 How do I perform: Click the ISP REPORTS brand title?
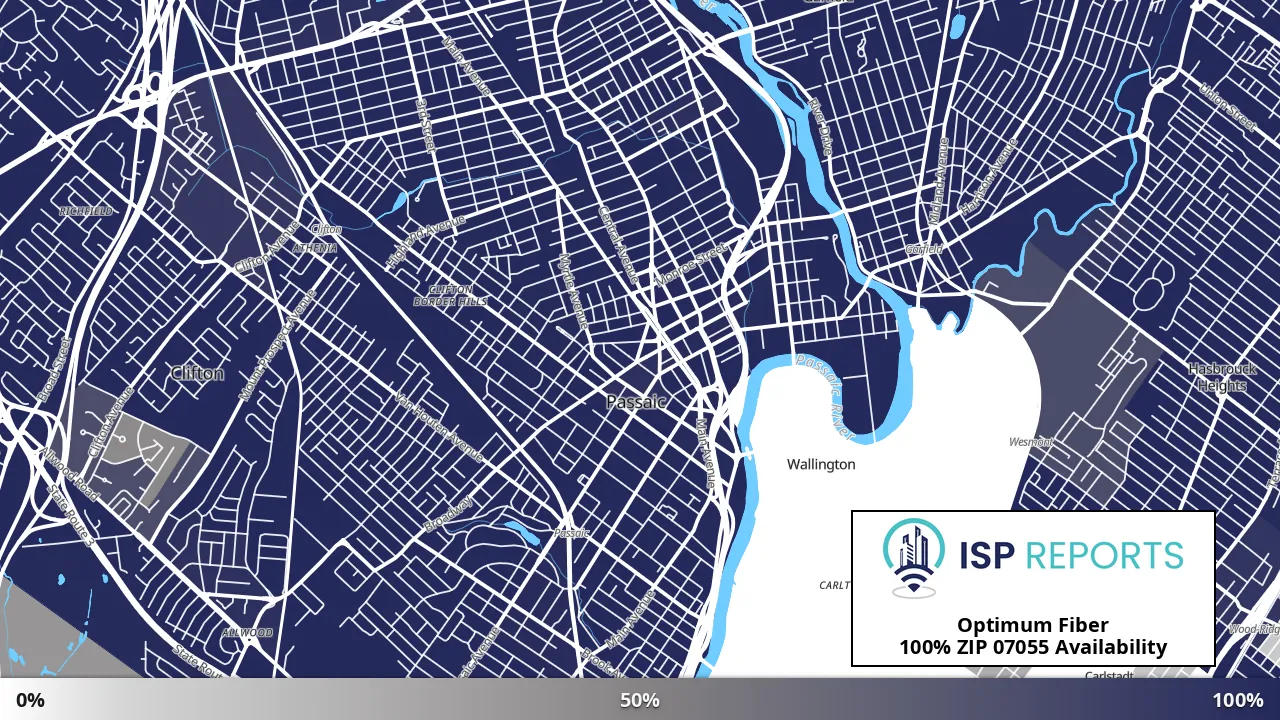pos(1071,555)
